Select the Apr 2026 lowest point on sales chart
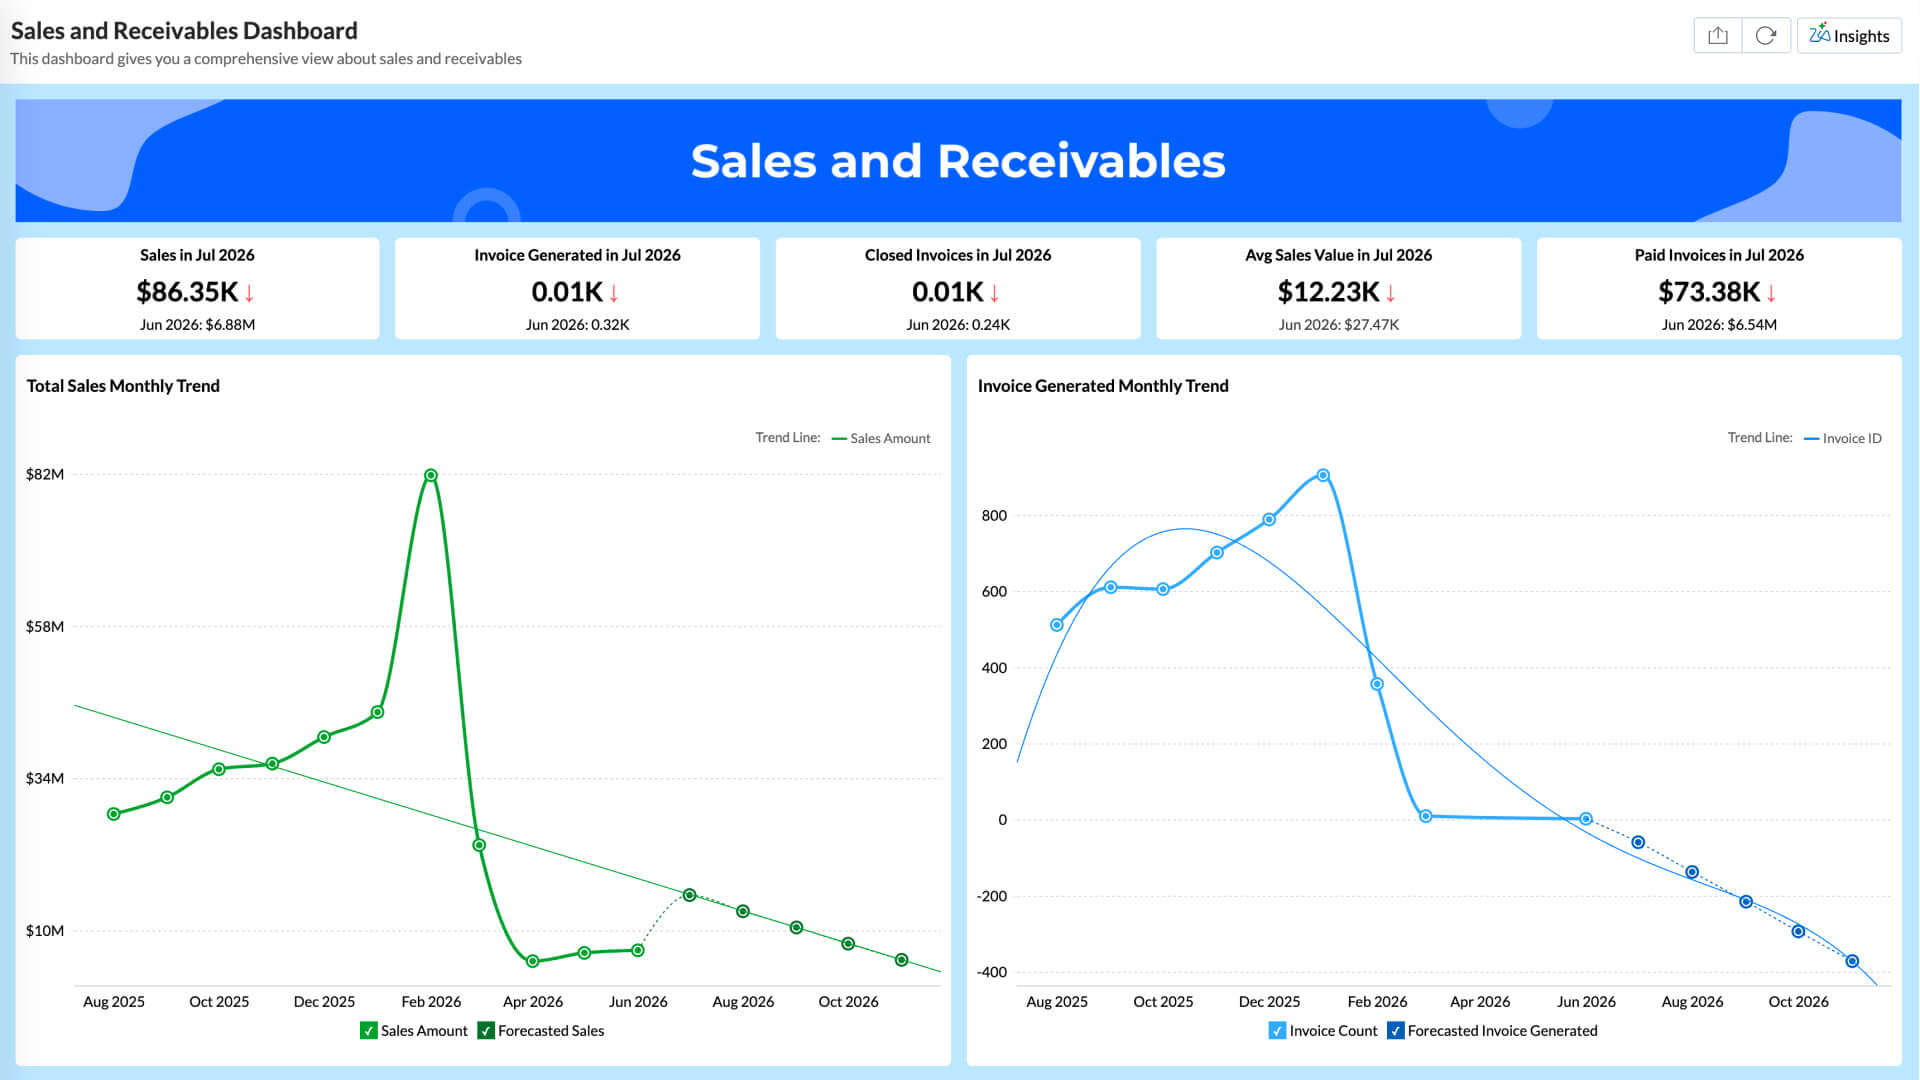Image resolution: width=1920 pixels, height=1080 pixels. 533,961
